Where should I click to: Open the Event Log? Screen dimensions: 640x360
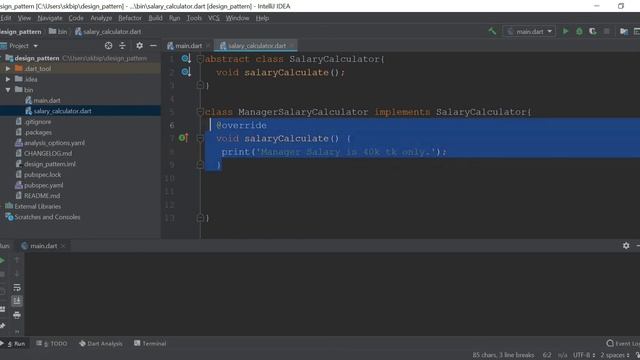[623, 344]
